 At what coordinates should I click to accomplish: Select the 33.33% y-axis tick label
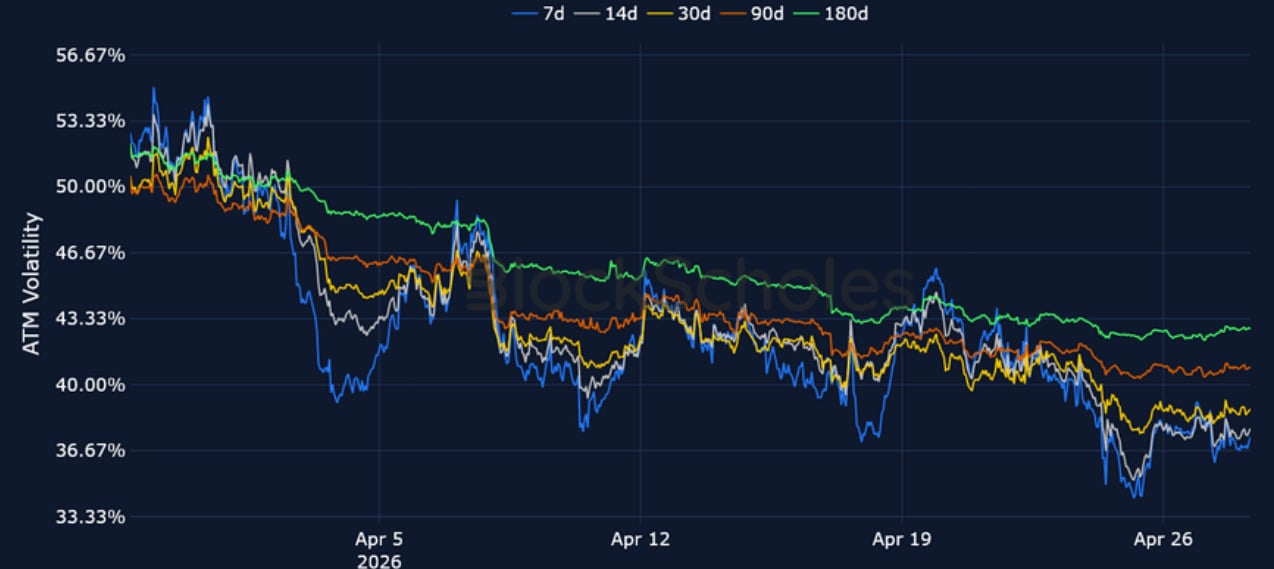(88, 517)
